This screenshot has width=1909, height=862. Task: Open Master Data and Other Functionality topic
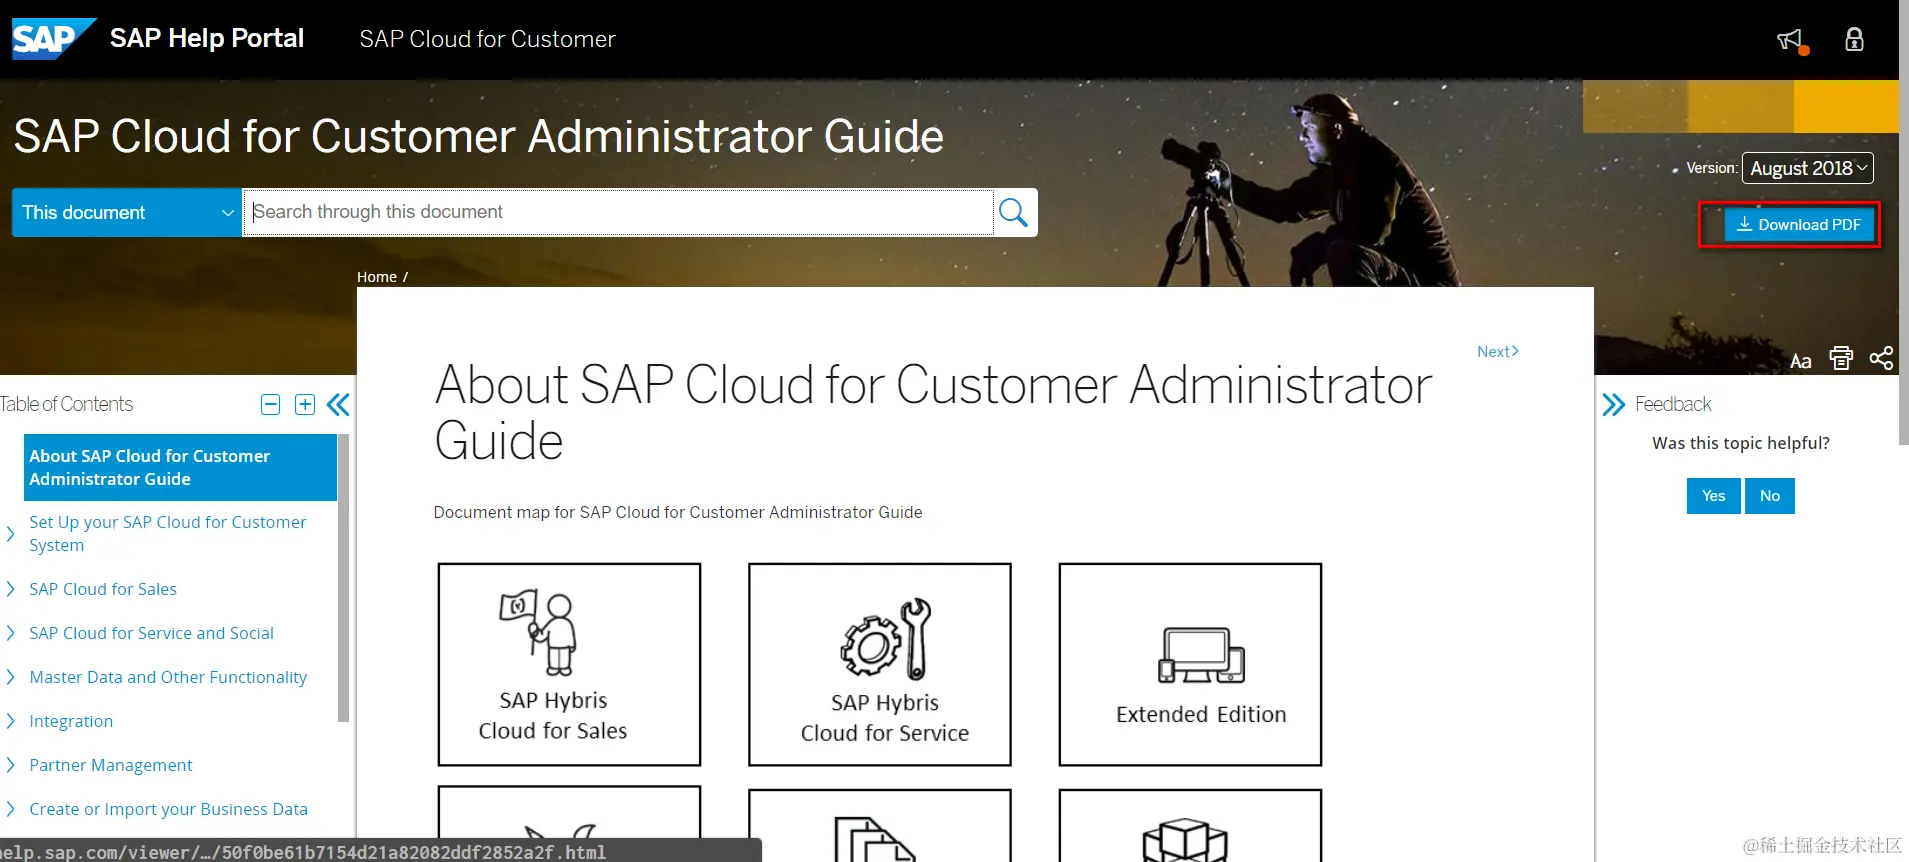pos(168,677)
